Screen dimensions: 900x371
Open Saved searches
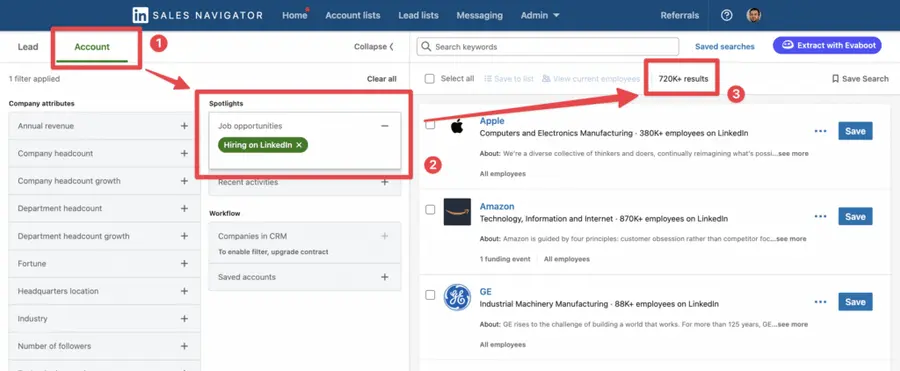coord(724,47)
